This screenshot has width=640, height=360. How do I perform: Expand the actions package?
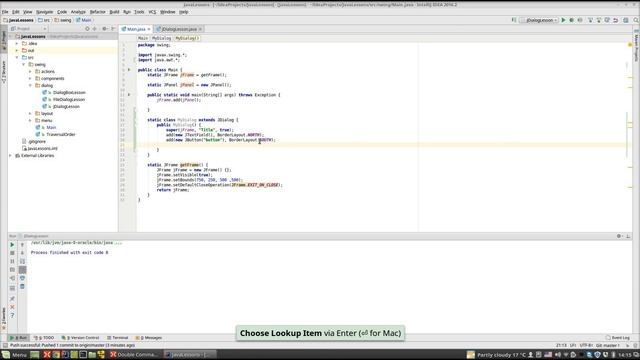[30, 71]
